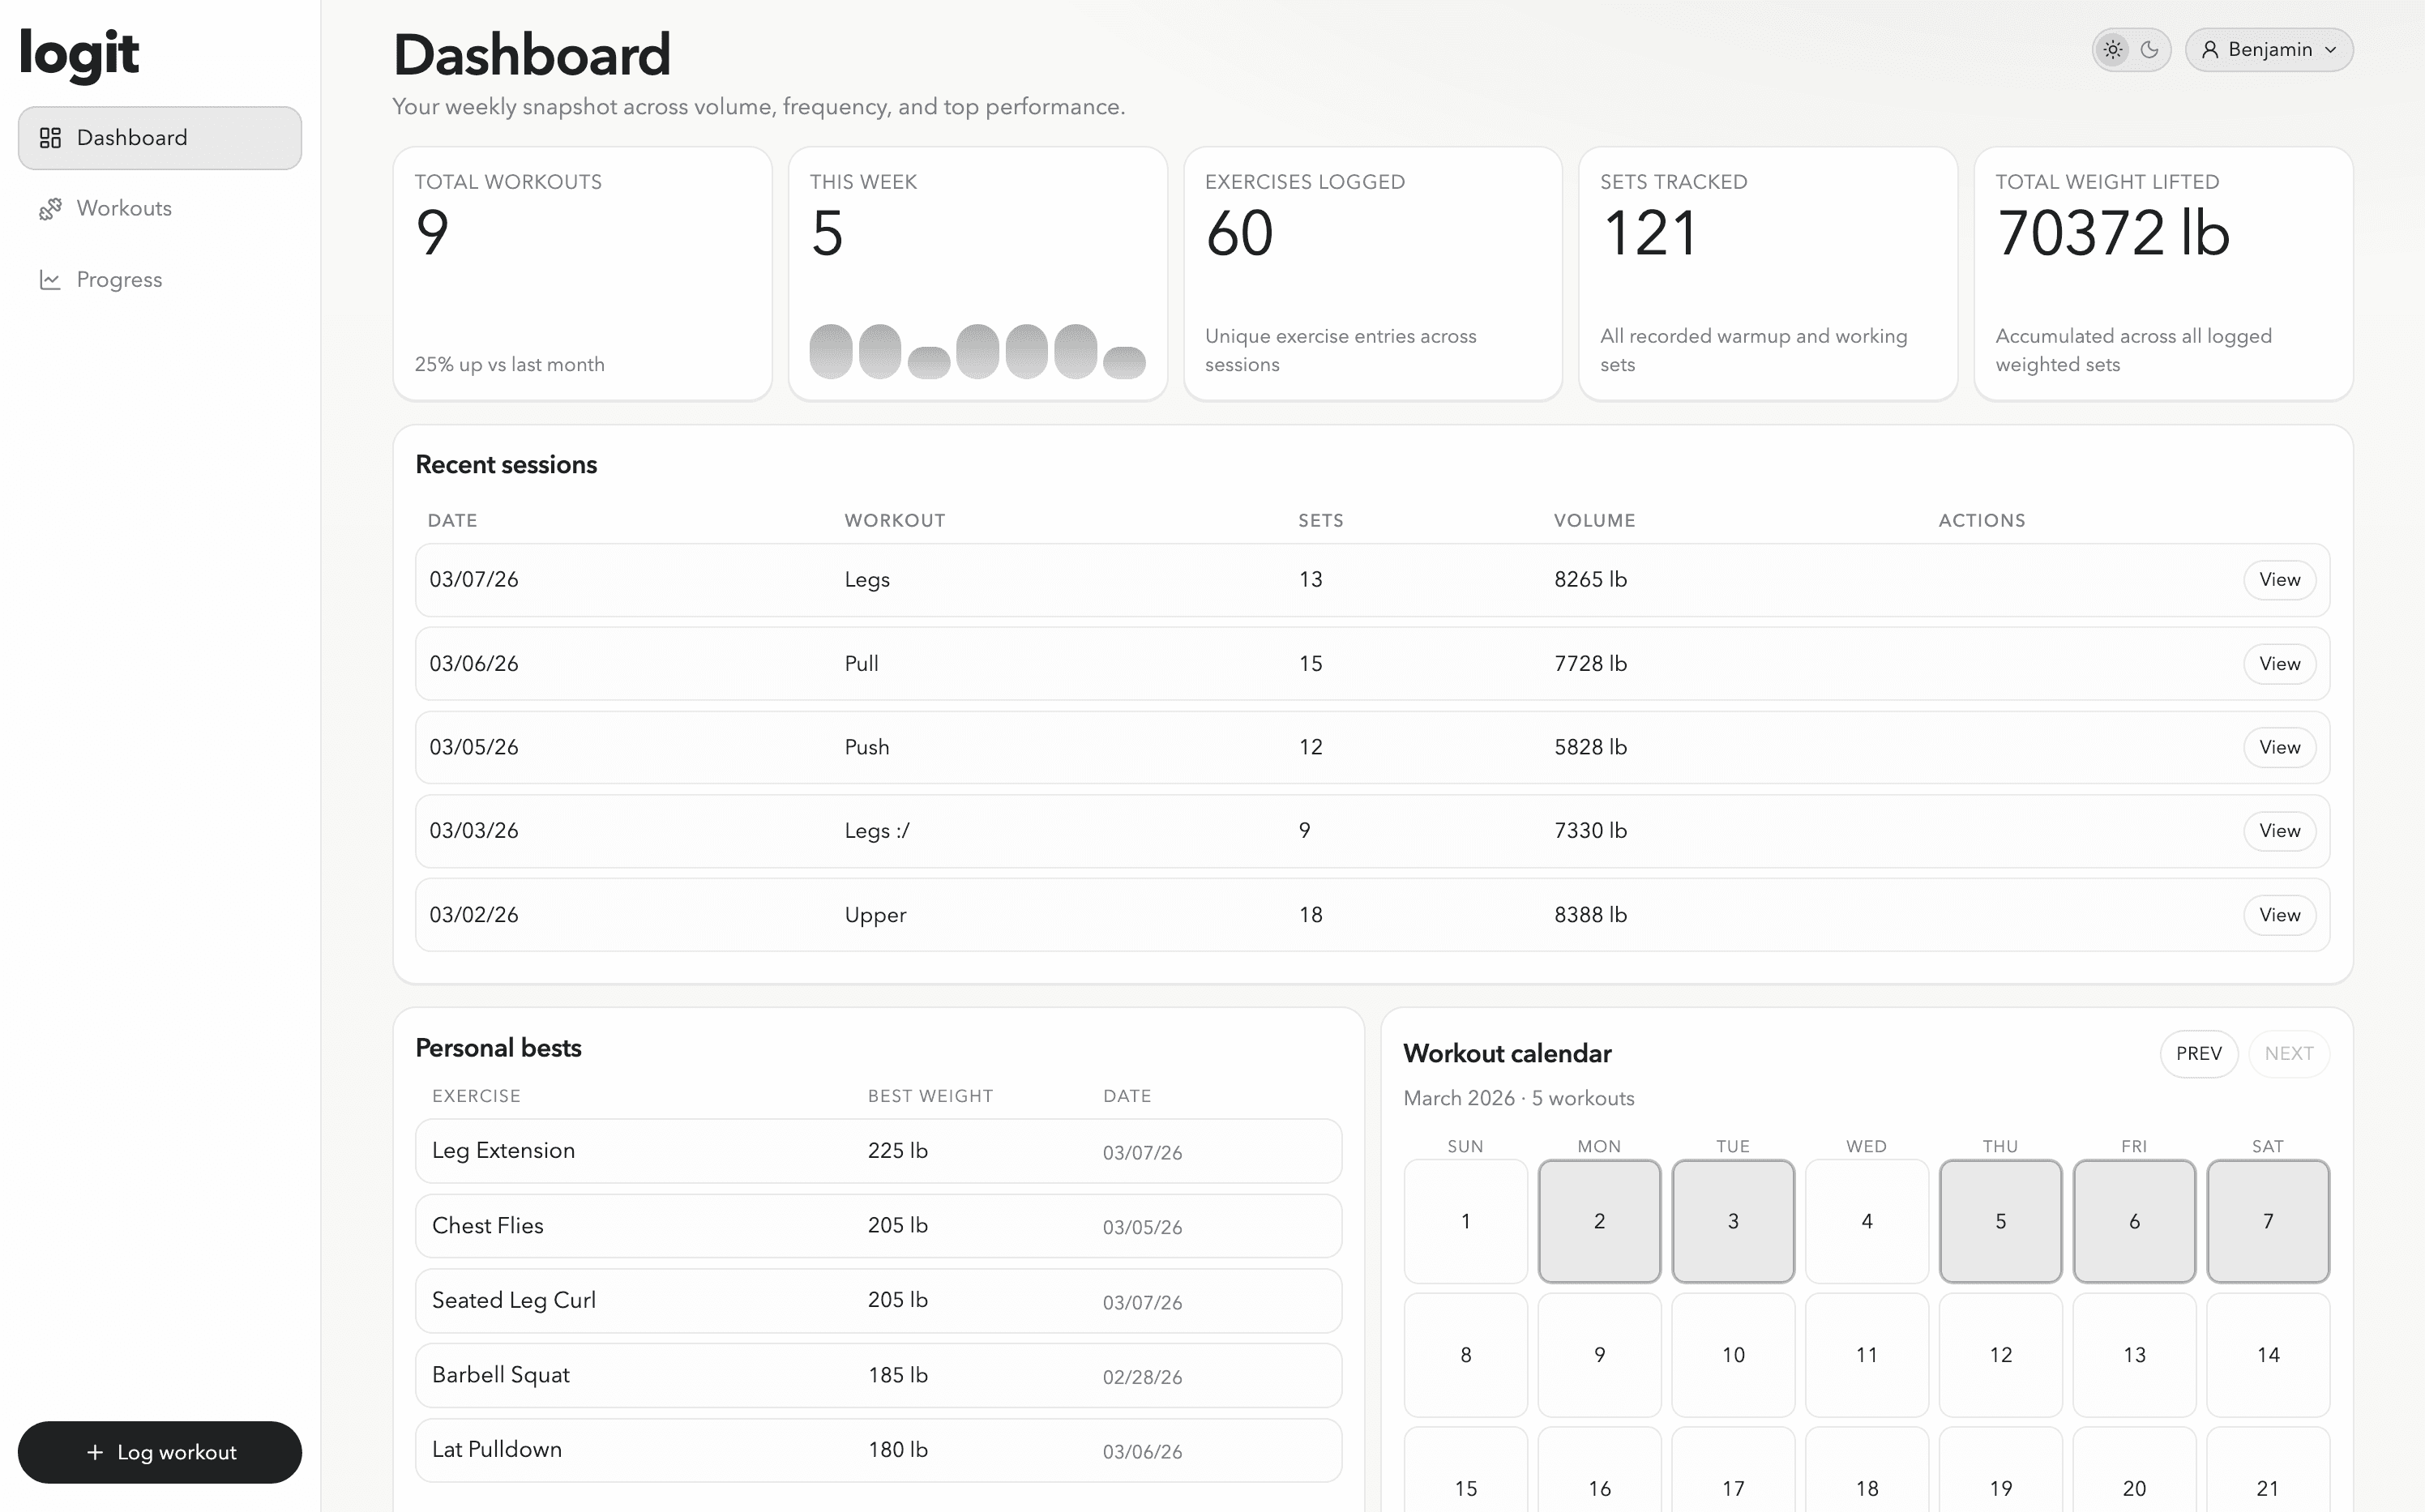The image size is (2425, 1512).
Task: View the 03/07/26 Legs session
Action: click(x=2279, y=580)
